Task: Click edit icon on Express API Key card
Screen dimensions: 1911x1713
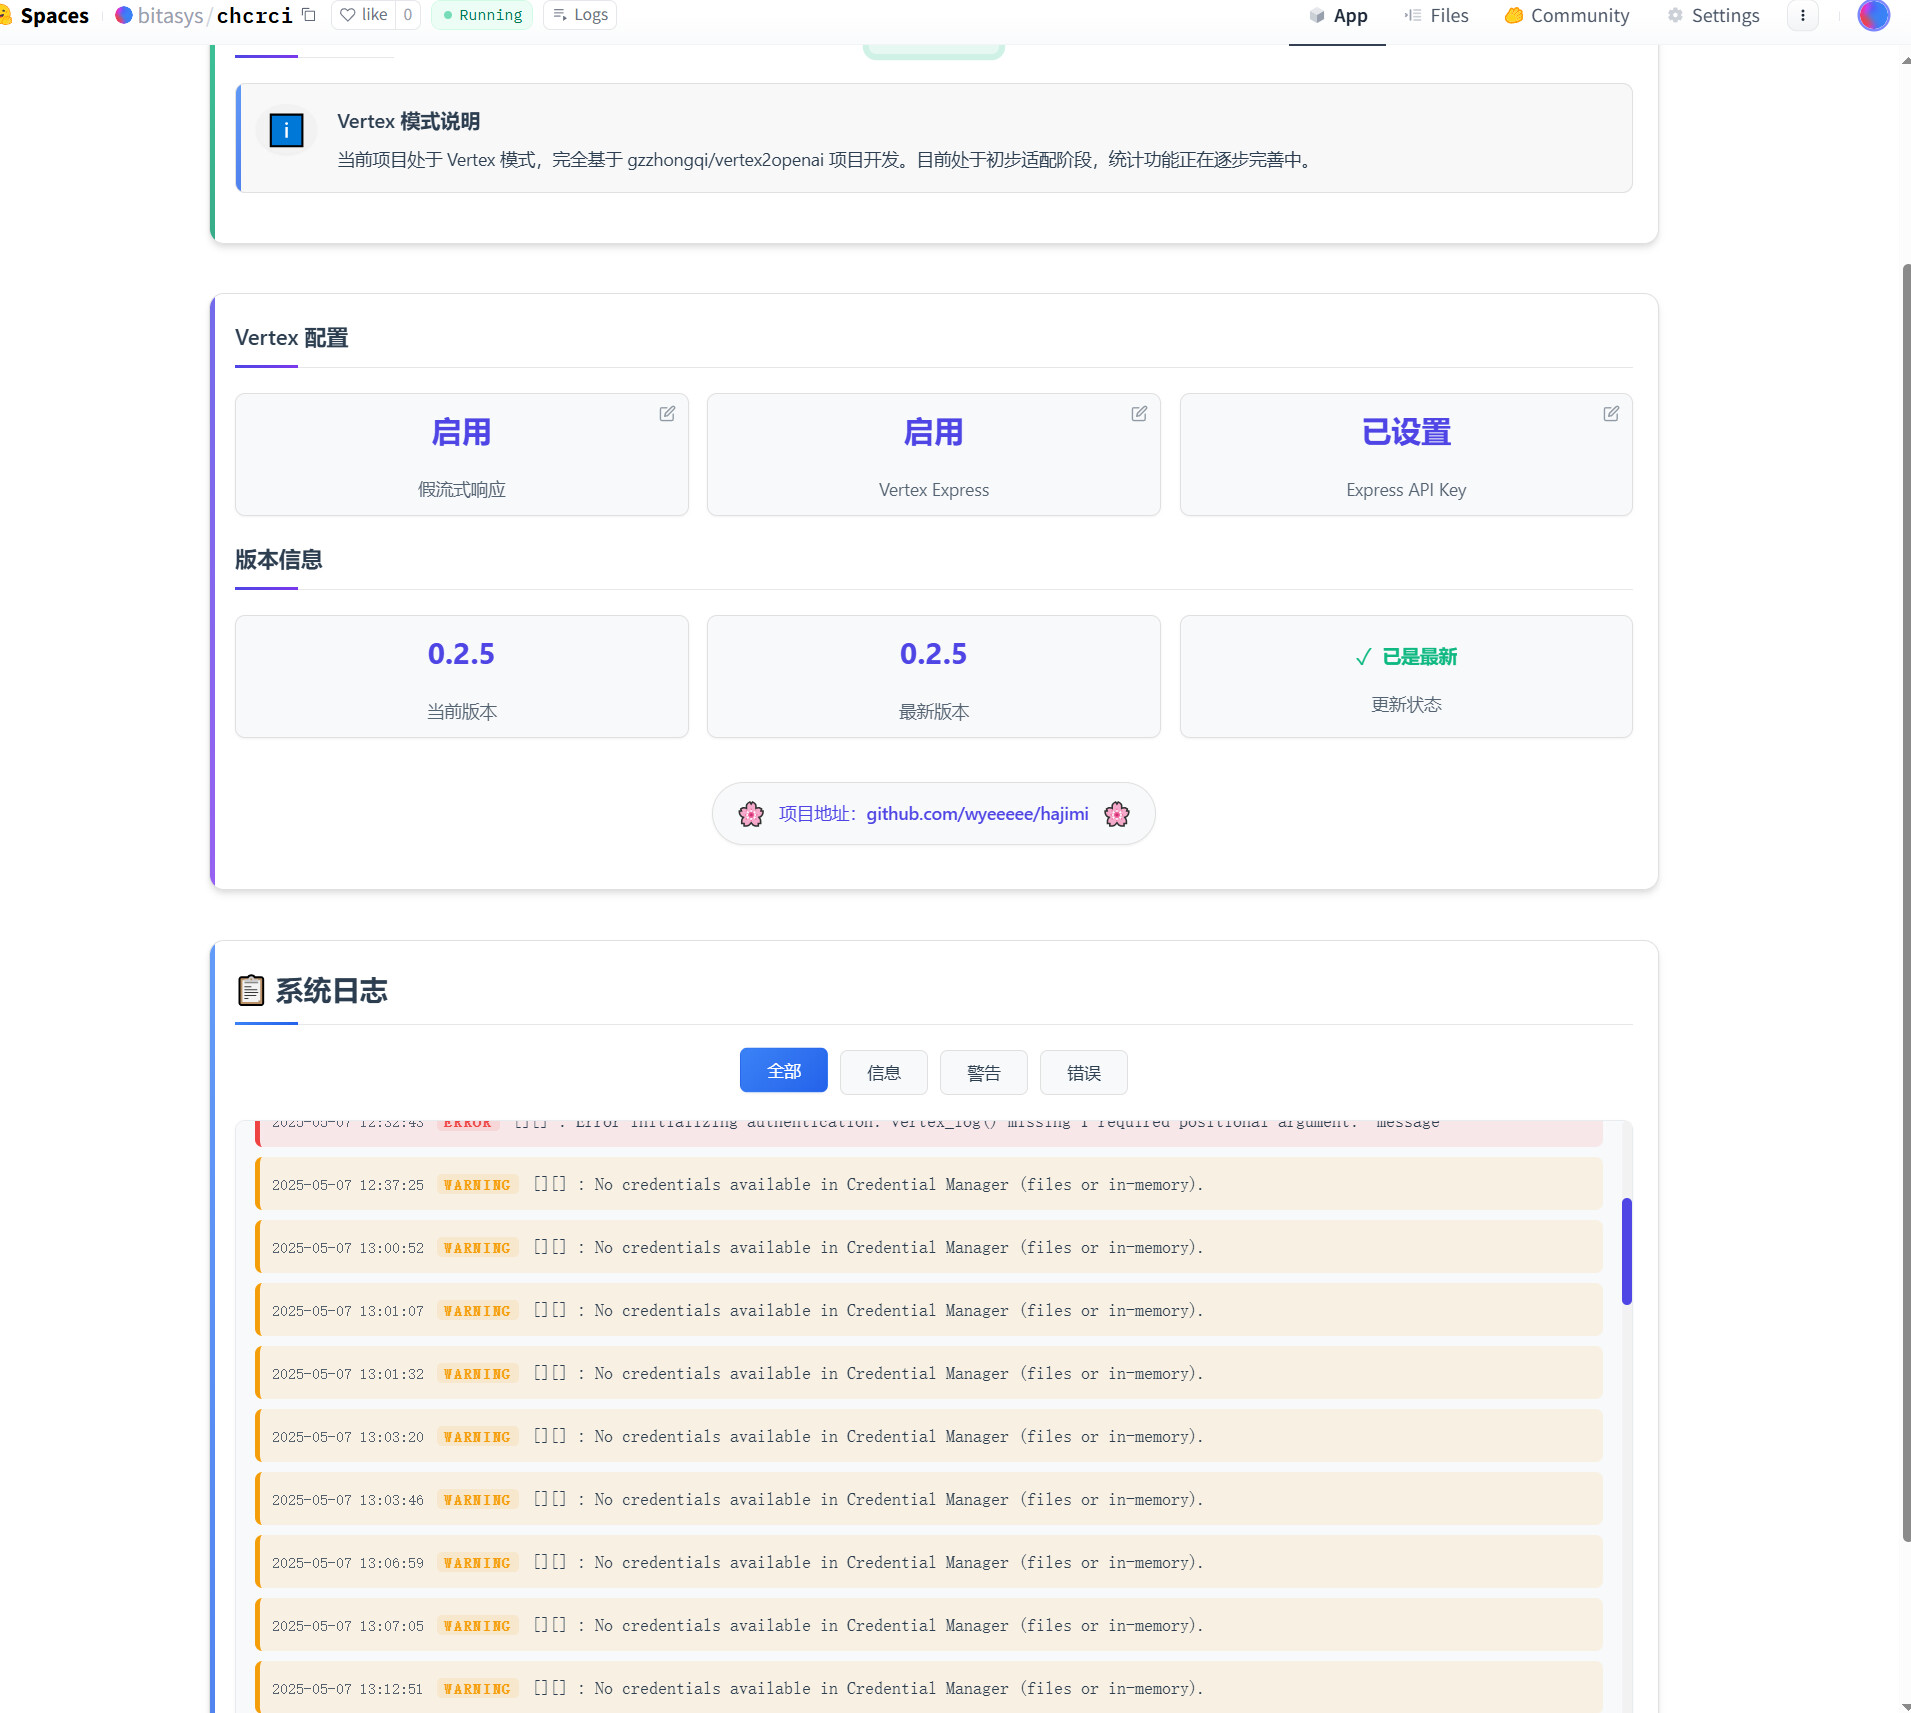Action: tap(1611, 414)
